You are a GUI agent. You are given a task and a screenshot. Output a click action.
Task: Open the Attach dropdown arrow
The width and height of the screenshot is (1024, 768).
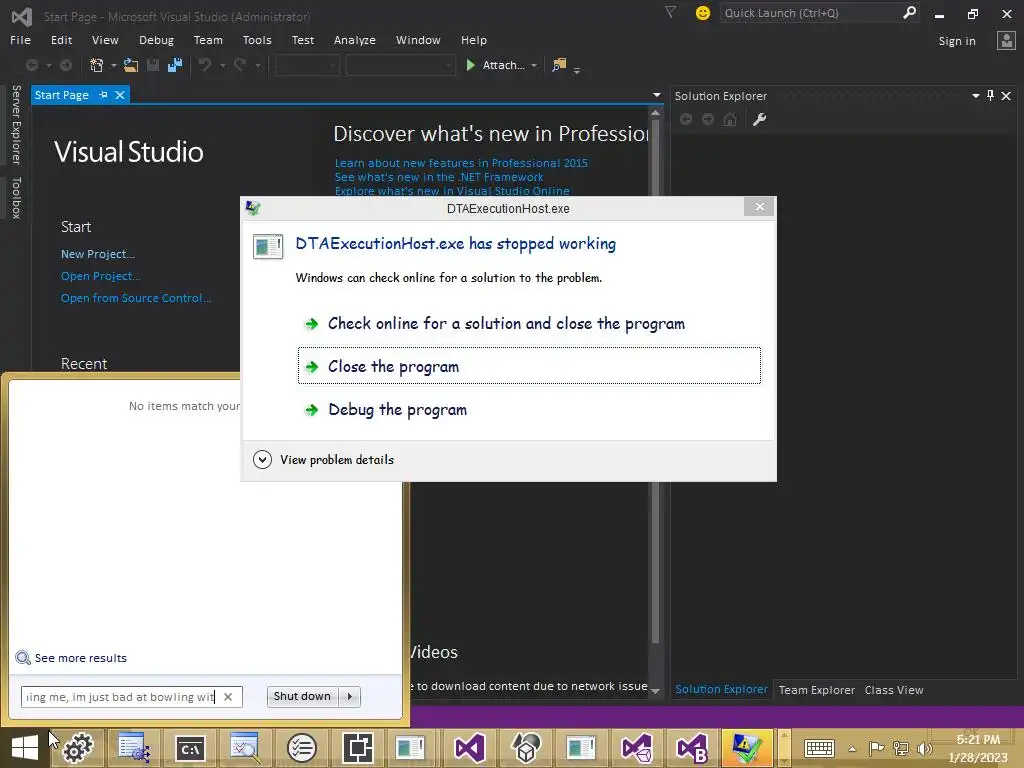(534, 65)
